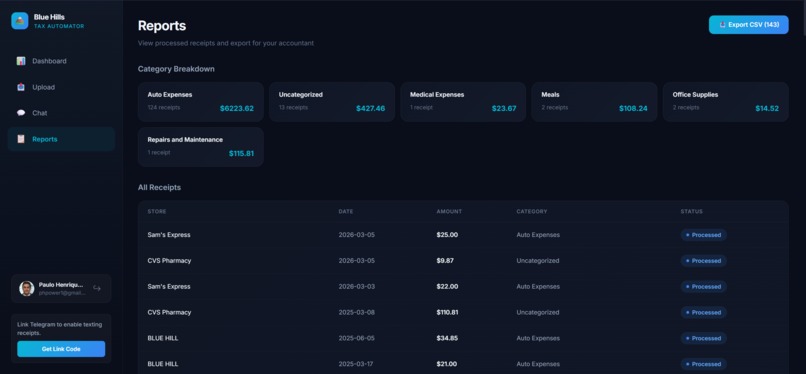
Task: Click the 2025-06-05 date cell
Action: pos(357,338)
